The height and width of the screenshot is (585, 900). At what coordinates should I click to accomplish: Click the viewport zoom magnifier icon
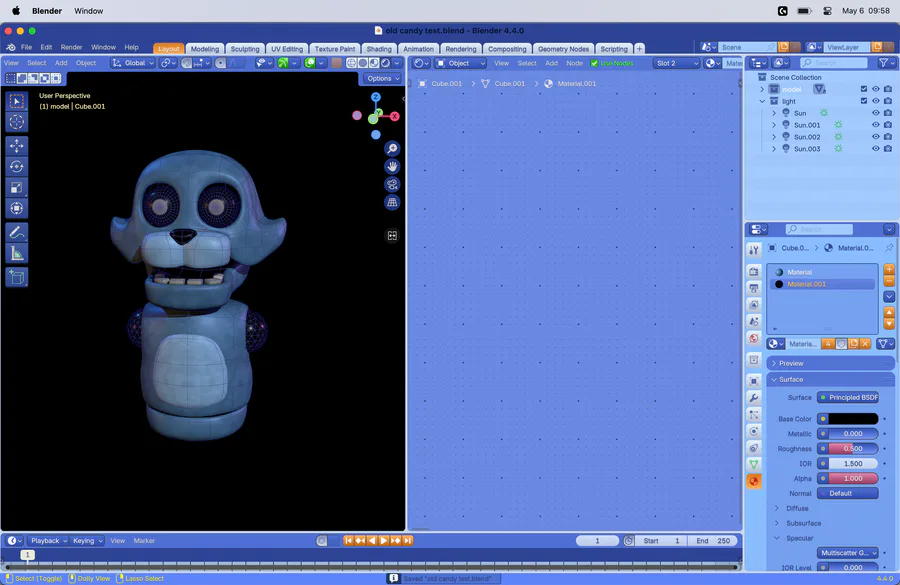point(392,149)
